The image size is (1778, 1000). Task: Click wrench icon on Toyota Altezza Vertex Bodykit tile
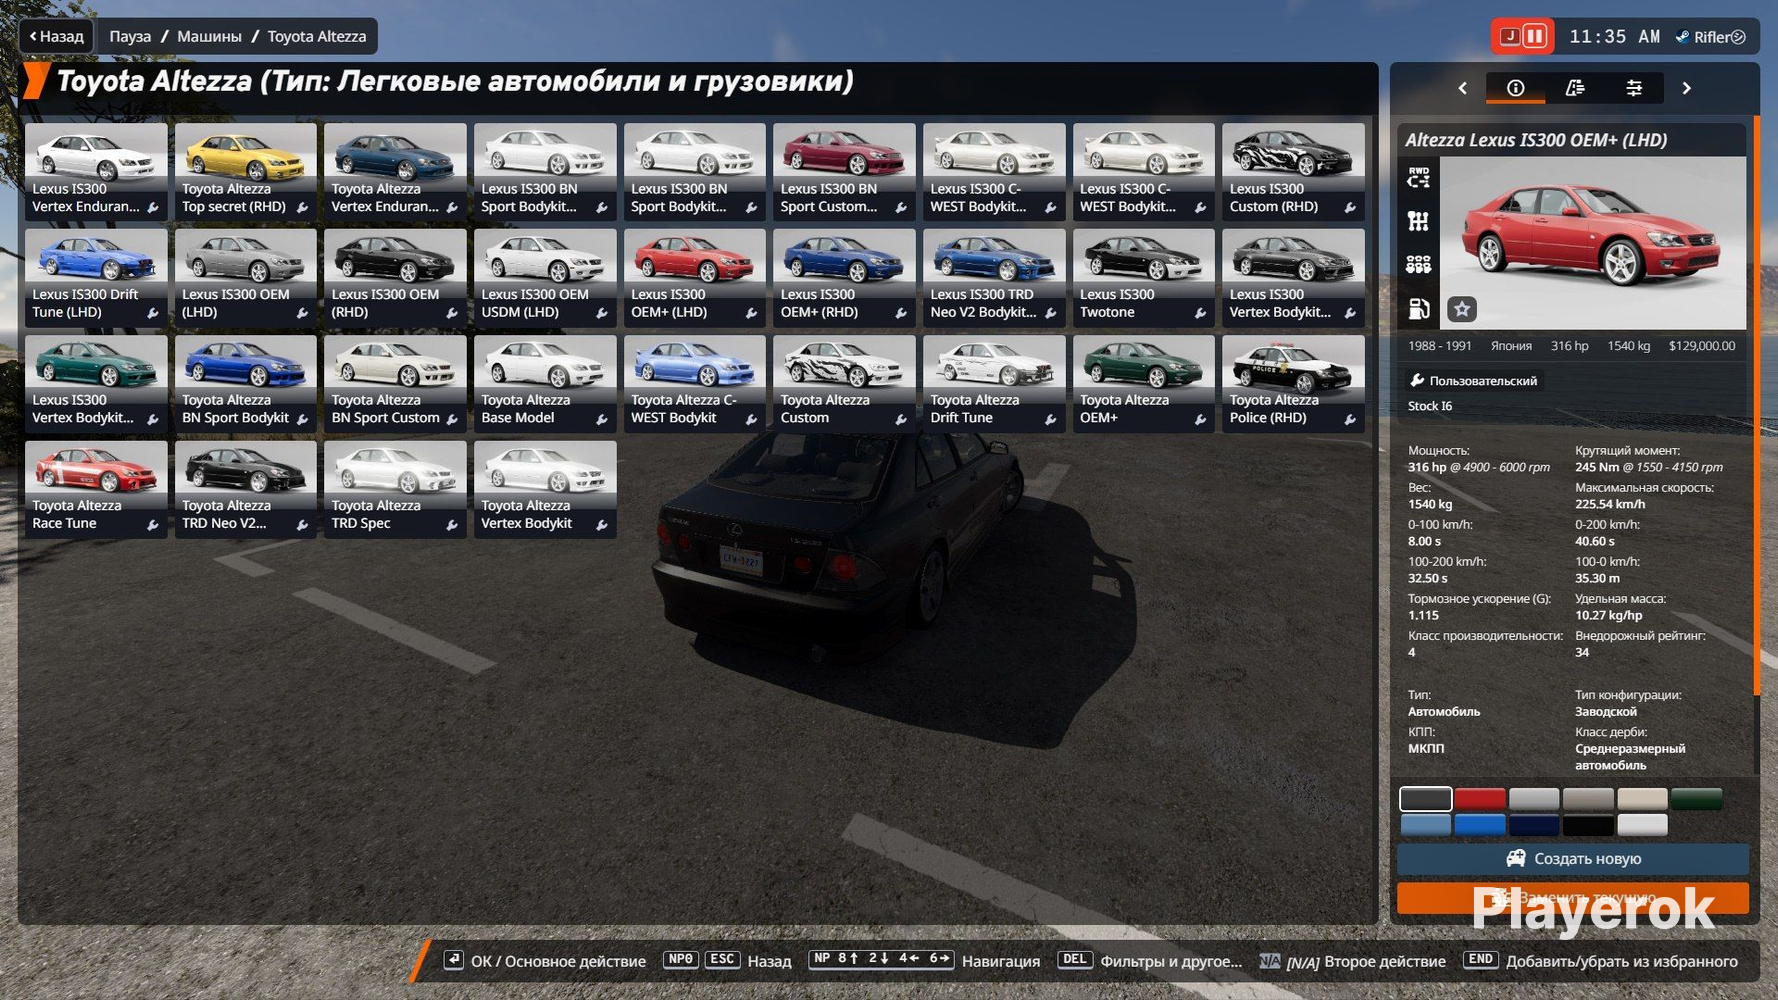602,525
